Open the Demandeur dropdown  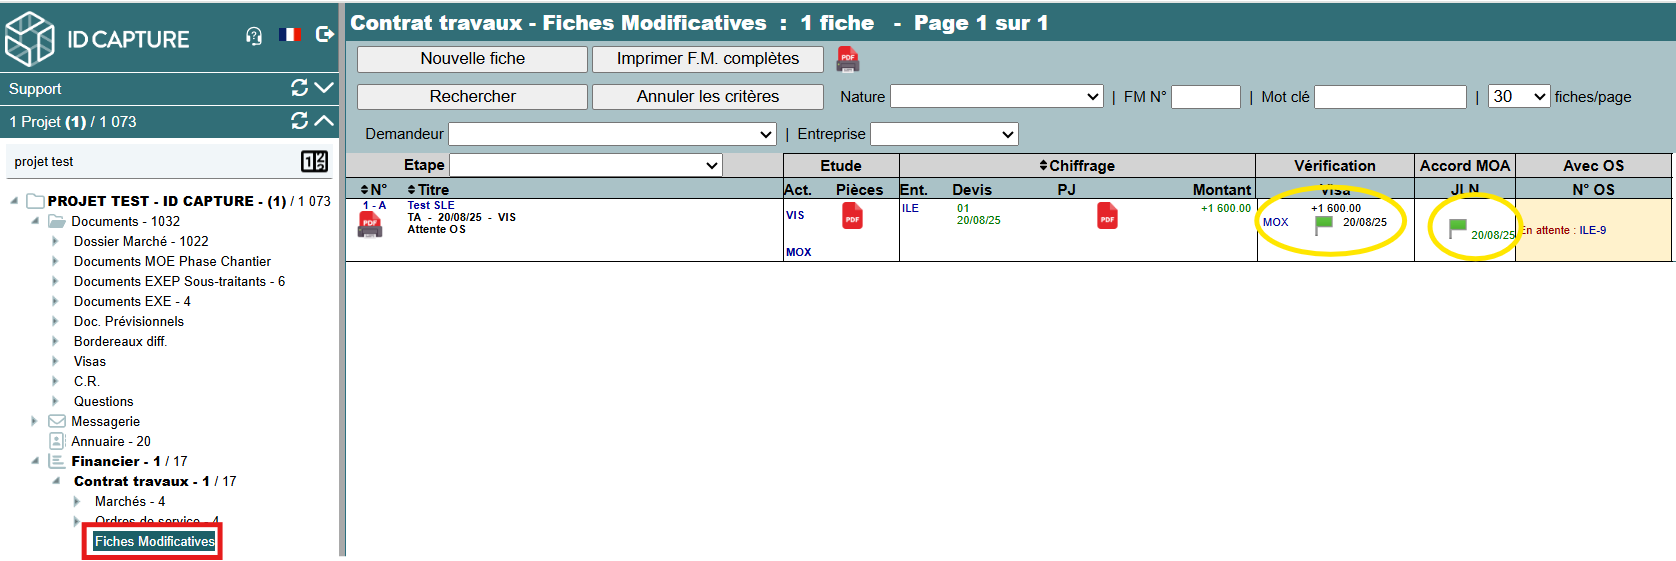pos(612,134)
